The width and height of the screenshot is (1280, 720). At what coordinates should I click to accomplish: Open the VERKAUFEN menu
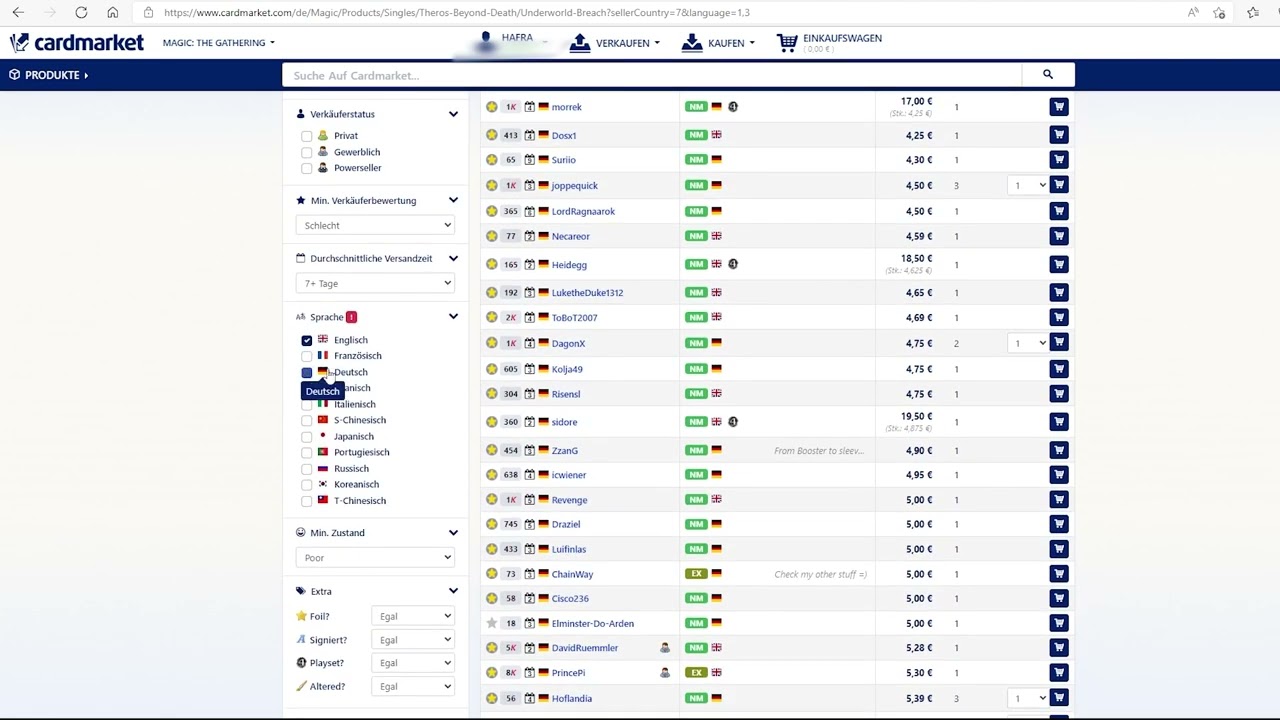click(x=614, y=43)
